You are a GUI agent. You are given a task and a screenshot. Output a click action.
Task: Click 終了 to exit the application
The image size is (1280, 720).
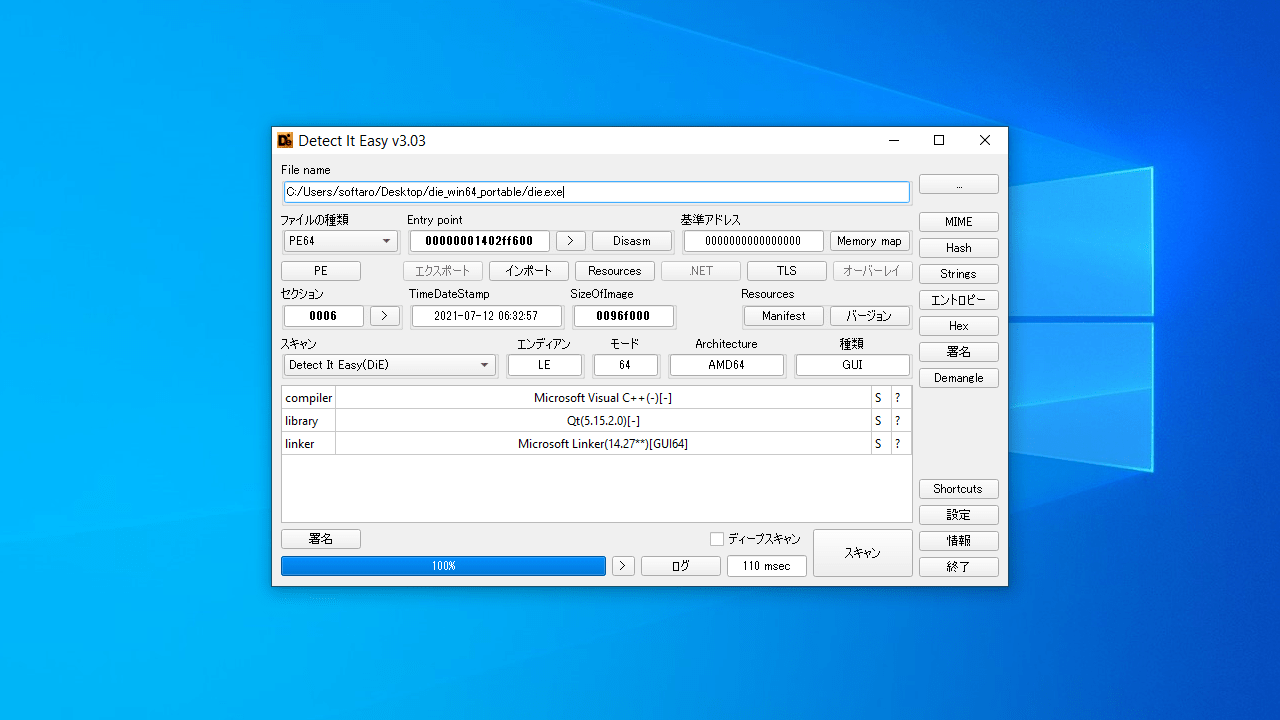tap(958, 567)
